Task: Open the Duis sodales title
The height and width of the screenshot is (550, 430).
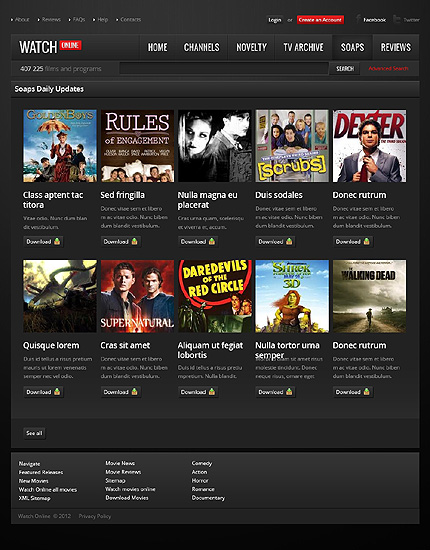Action: 279,195
